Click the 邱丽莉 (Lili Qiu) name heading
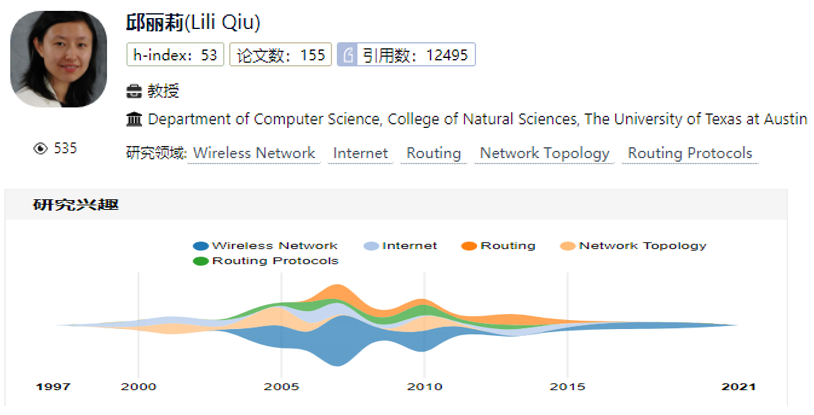This screenshot has width=814, height=415. pos(193,23)
